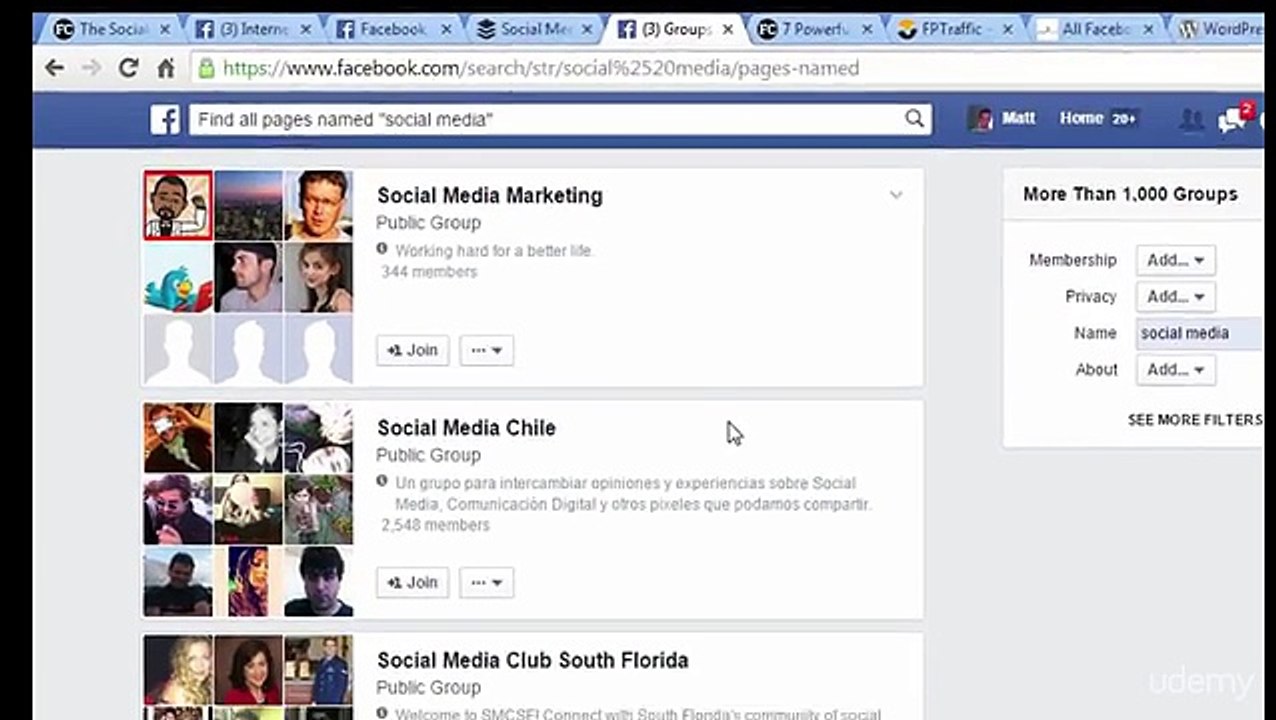Switch to the 'WordPre' browser tab
This screenshot has height=720, width=1276.
(x=1218, y=29)
